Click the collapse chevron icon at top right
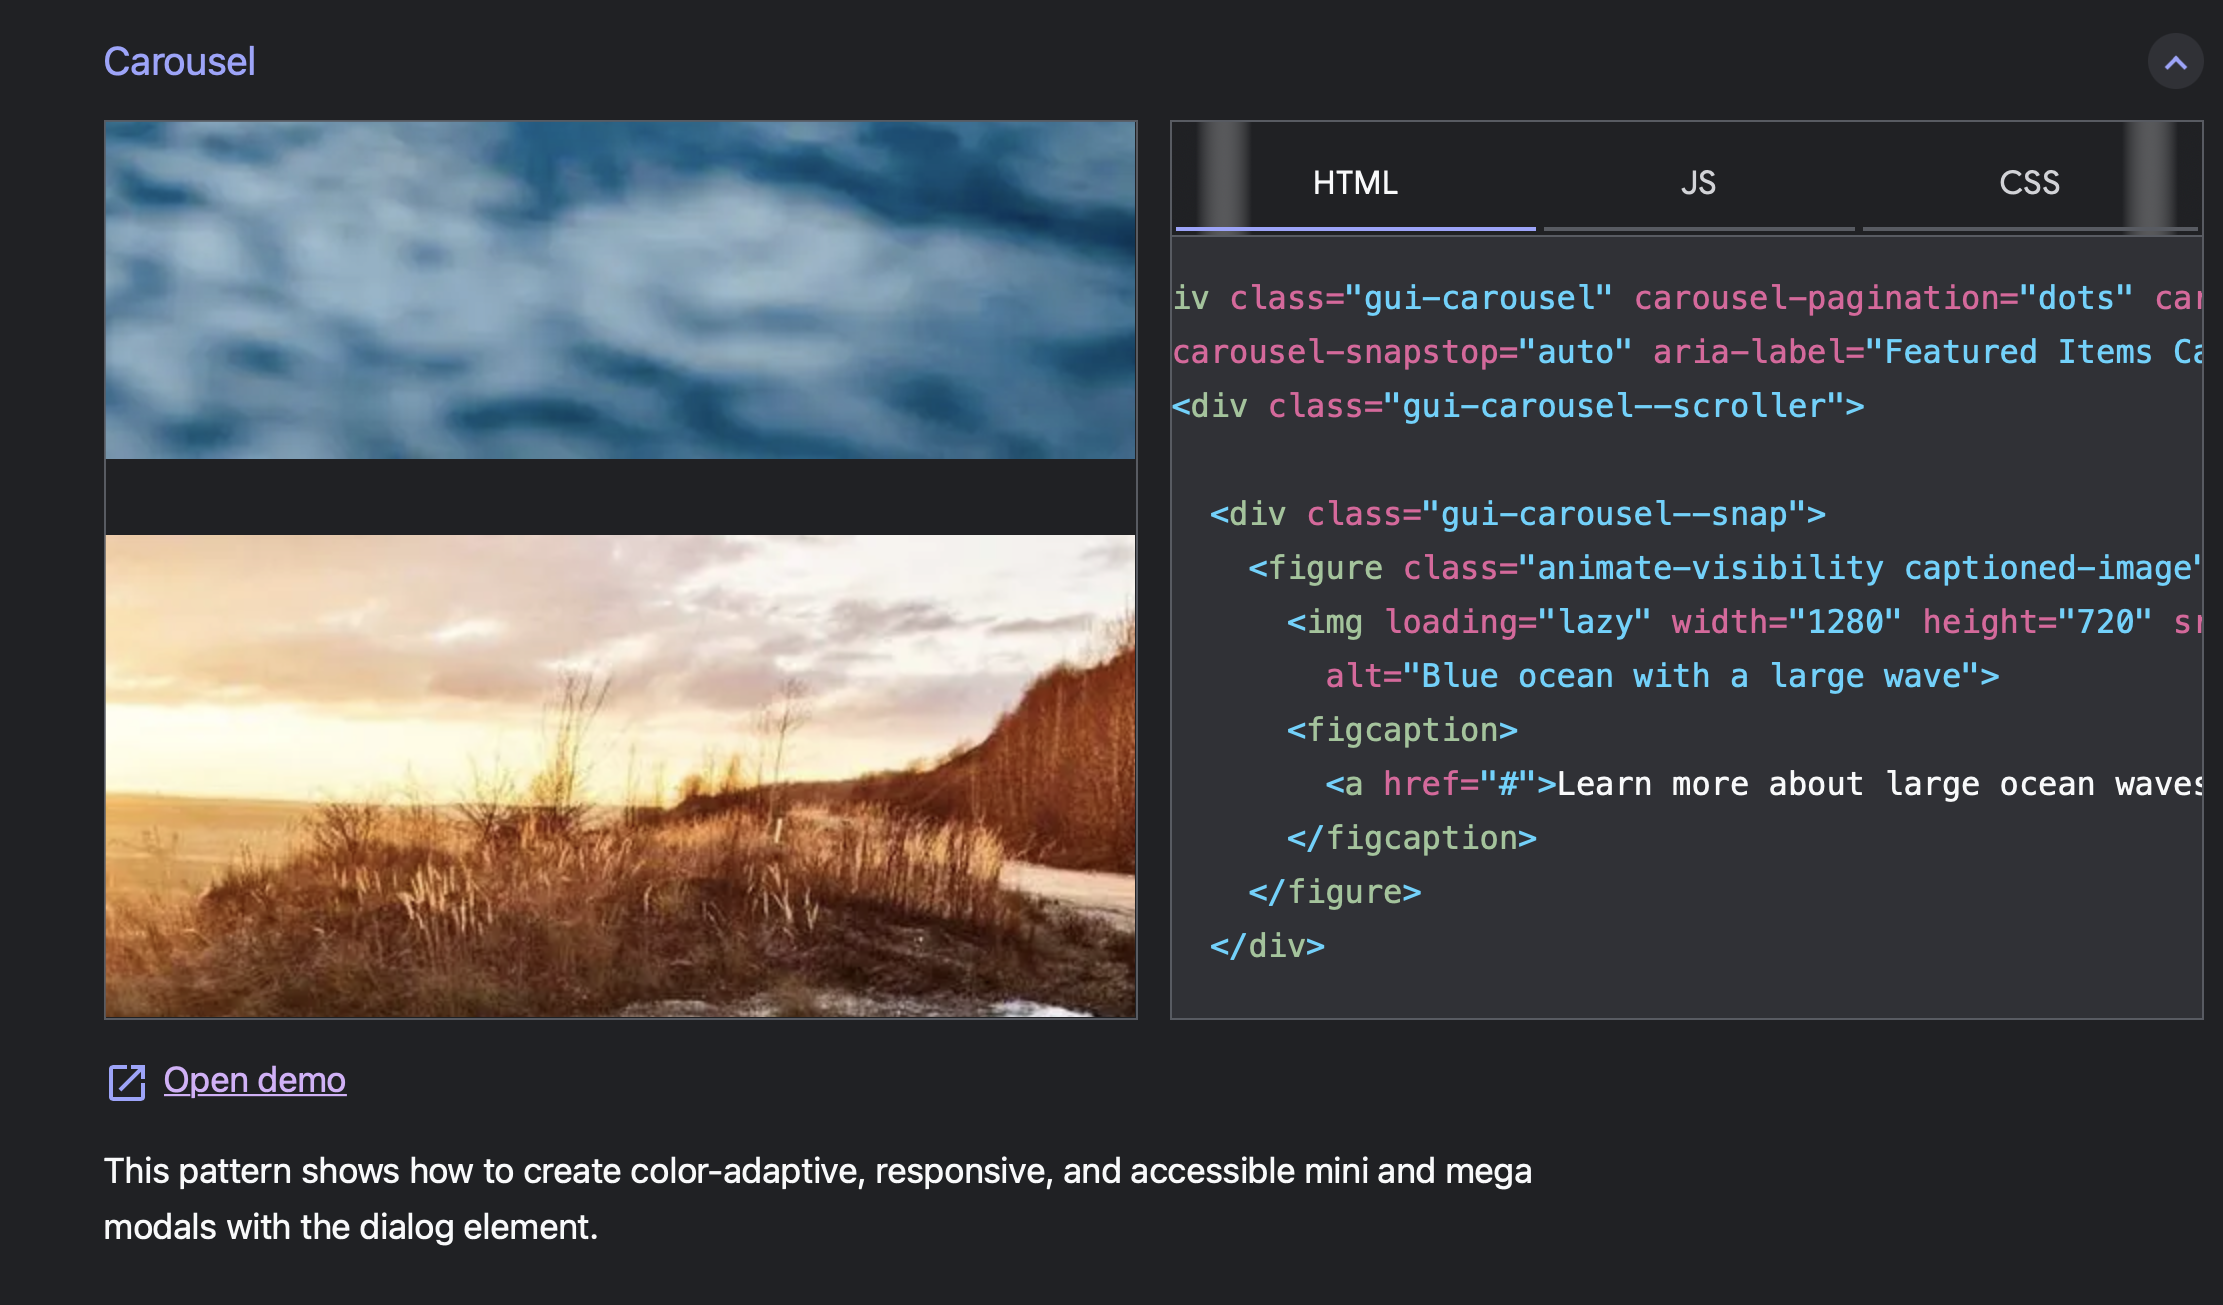The width and height of the screenshot is (2223, 1305). pyautogui.click(x=2175, y=61)
